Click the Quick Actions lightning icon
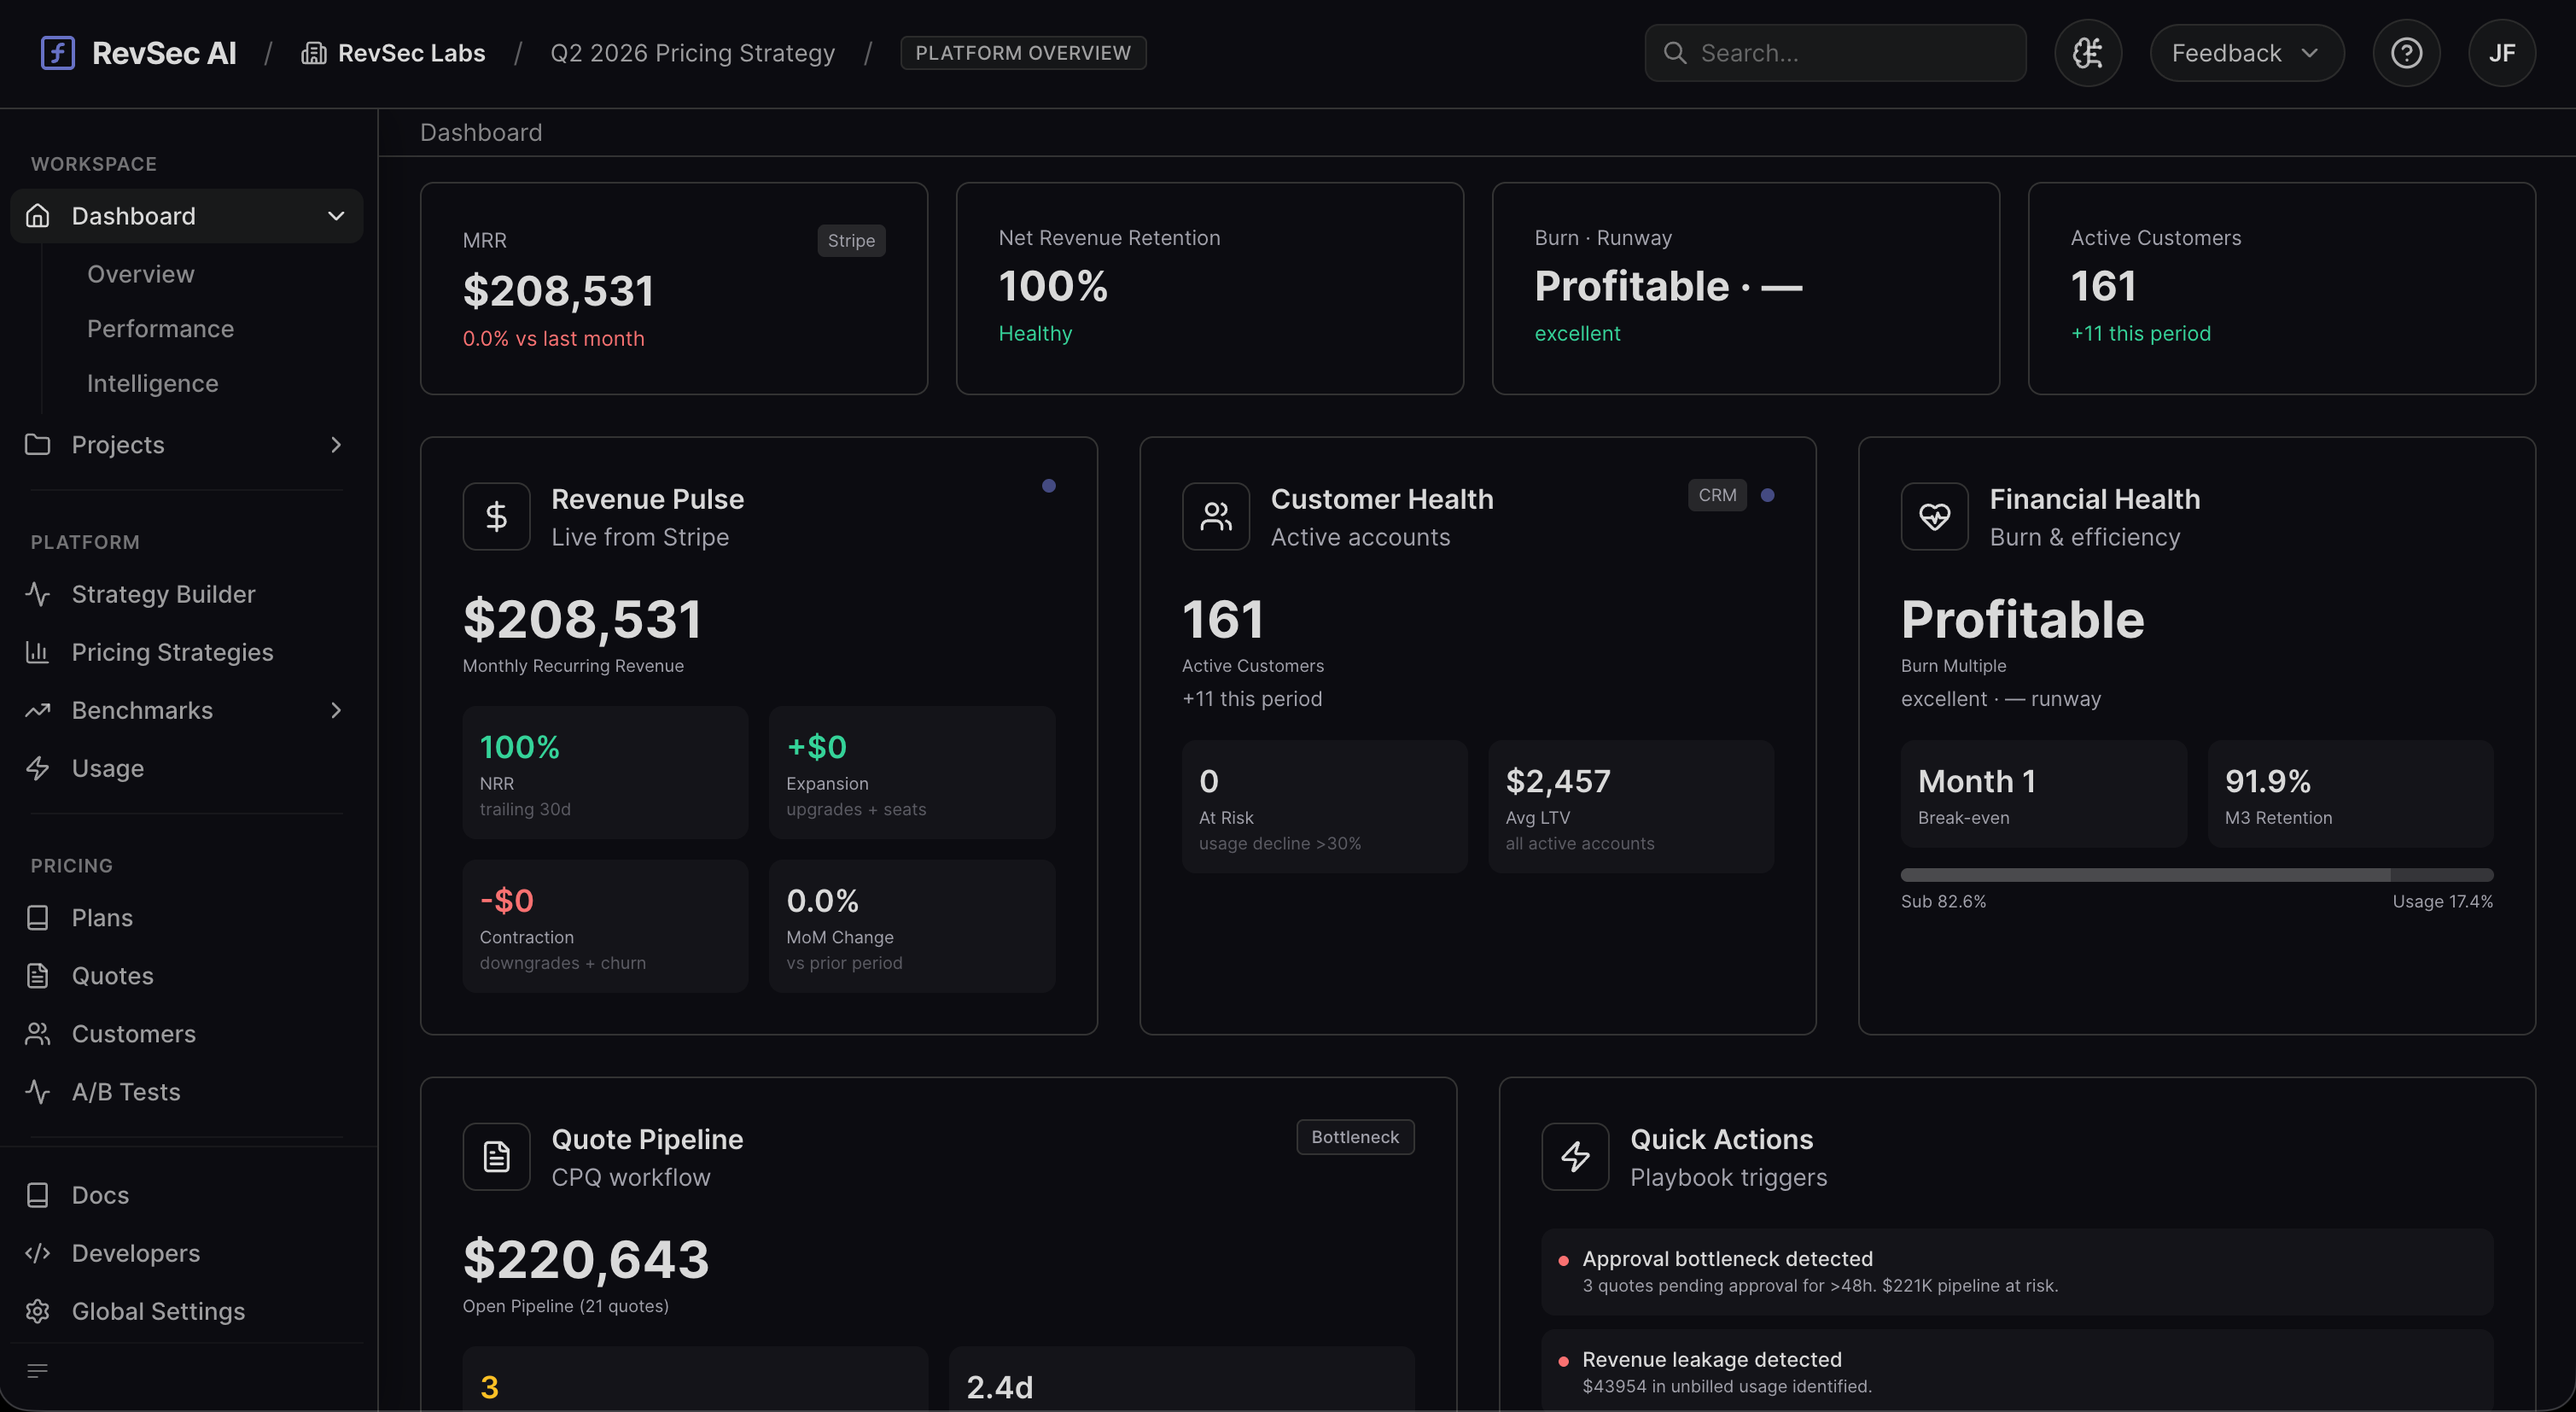Image resolution: width=2576 pixels, height=1412 pixels. click(x=1575, y=1157)
